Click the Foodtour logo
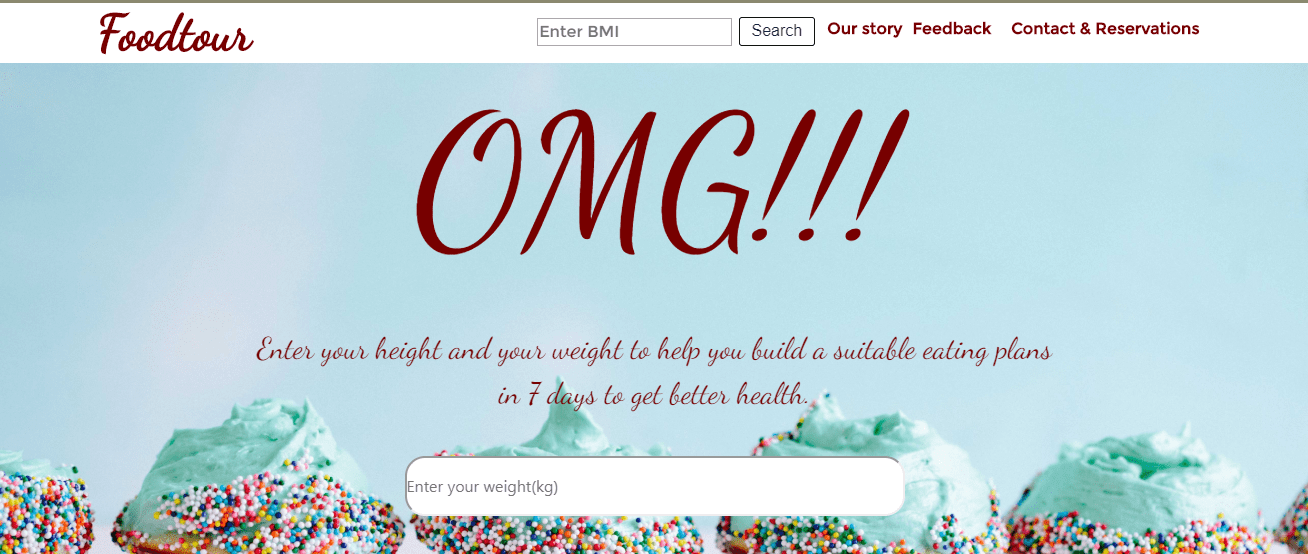 [176, 33]
